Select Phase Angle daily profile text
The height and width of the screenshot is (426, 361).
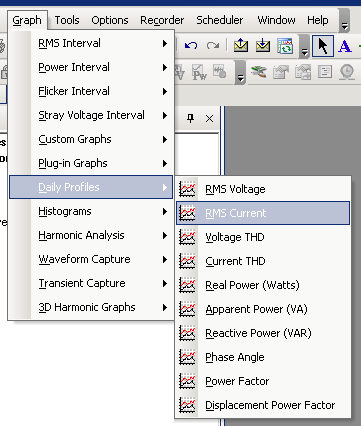[x=235, y=357]
